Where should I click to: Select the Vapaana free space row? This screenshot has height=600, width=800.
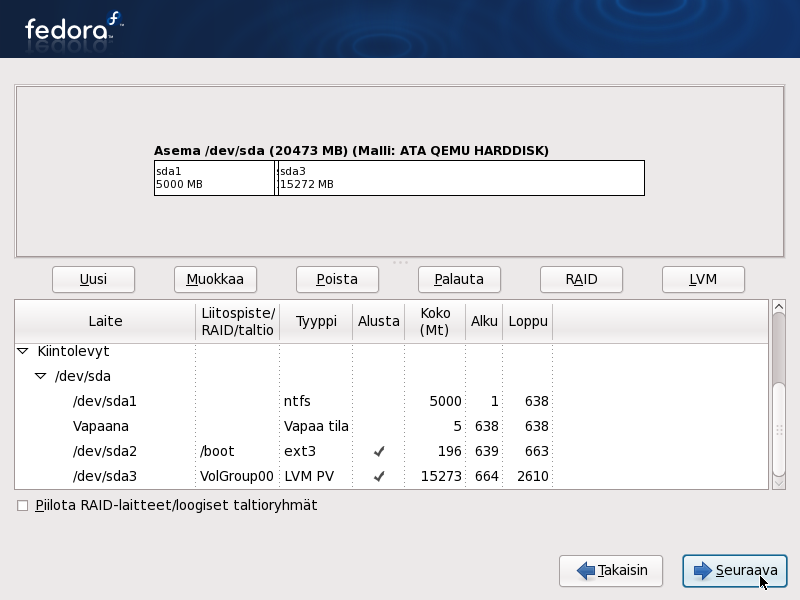(x=101, y=427)
